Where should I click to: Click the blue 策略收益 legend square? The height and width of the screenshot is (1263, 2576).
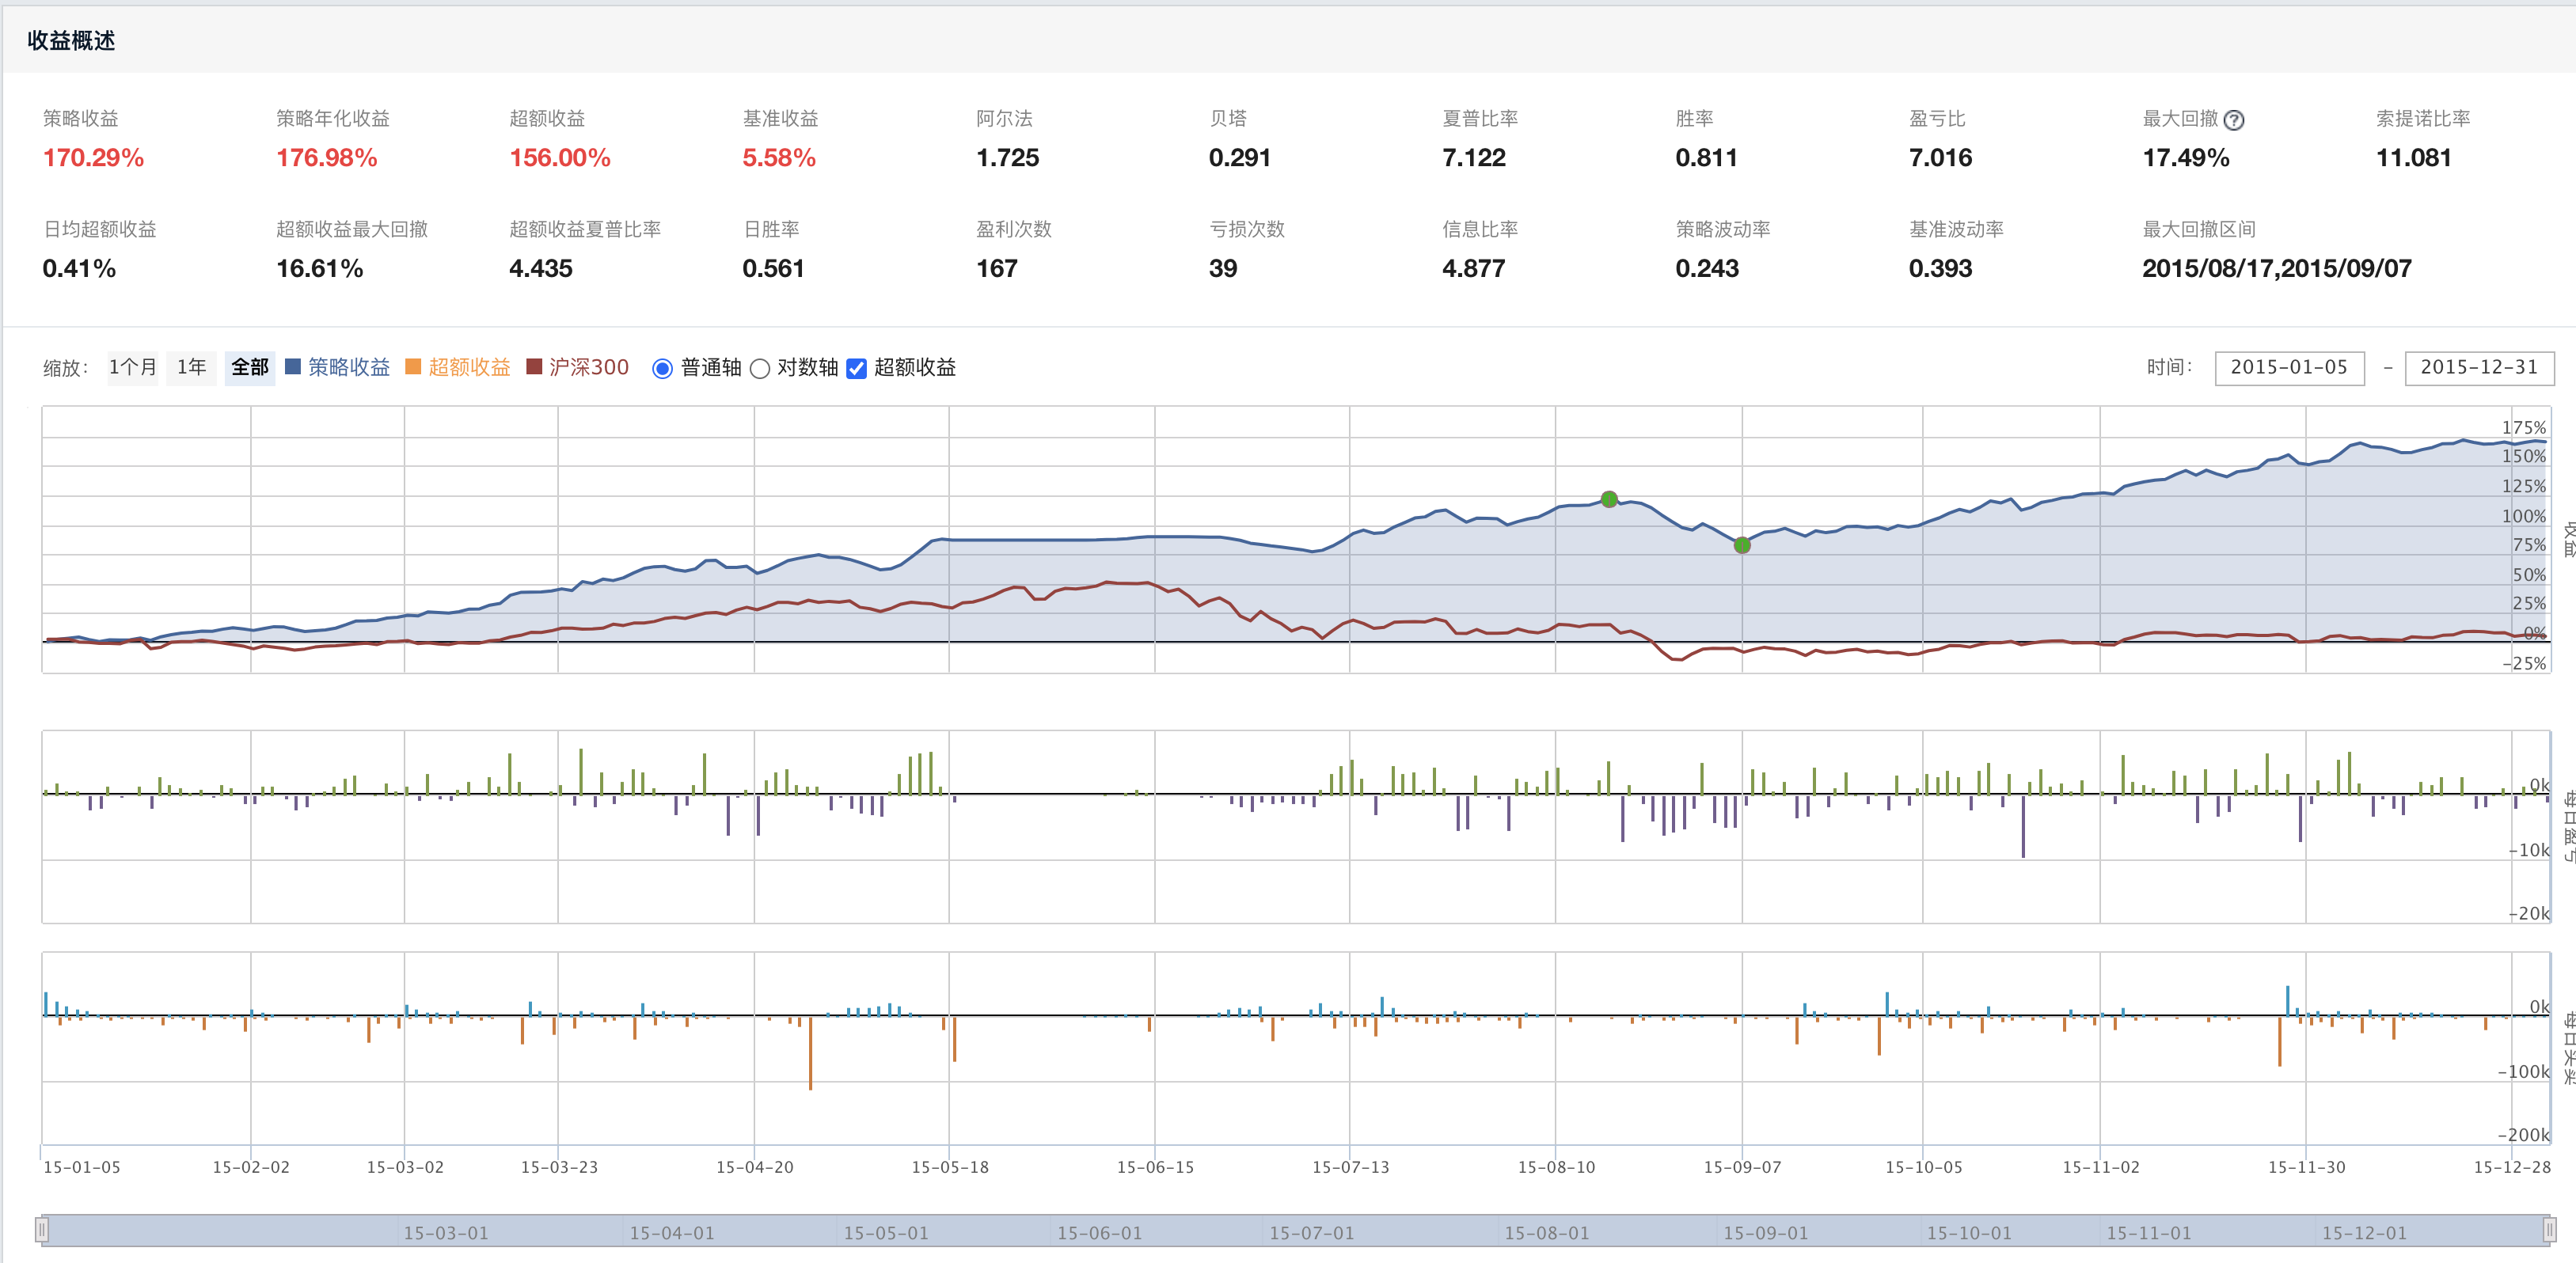click(x=293, y=367)
